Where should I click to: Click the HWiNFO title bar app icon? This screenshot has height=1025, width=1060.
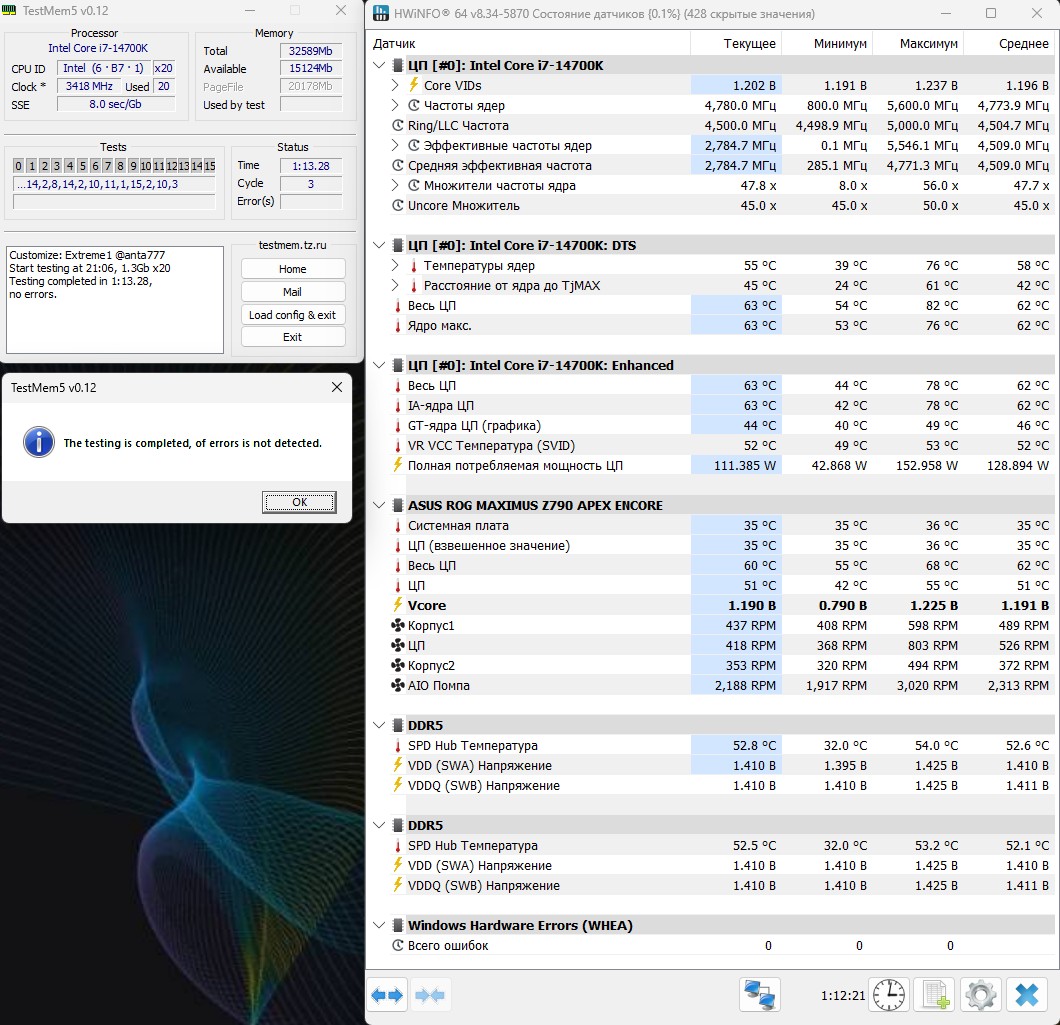[x=381, y=13]
